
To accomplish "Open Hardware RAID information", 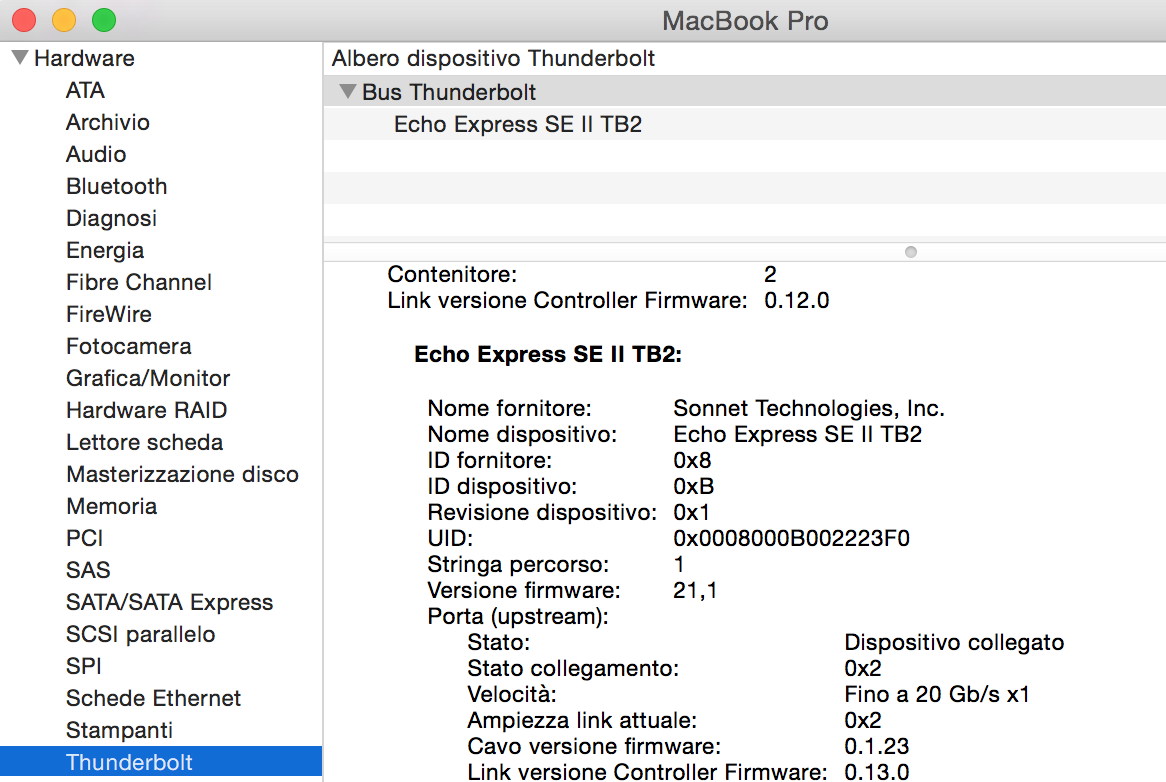I will (x=146, y=410).
